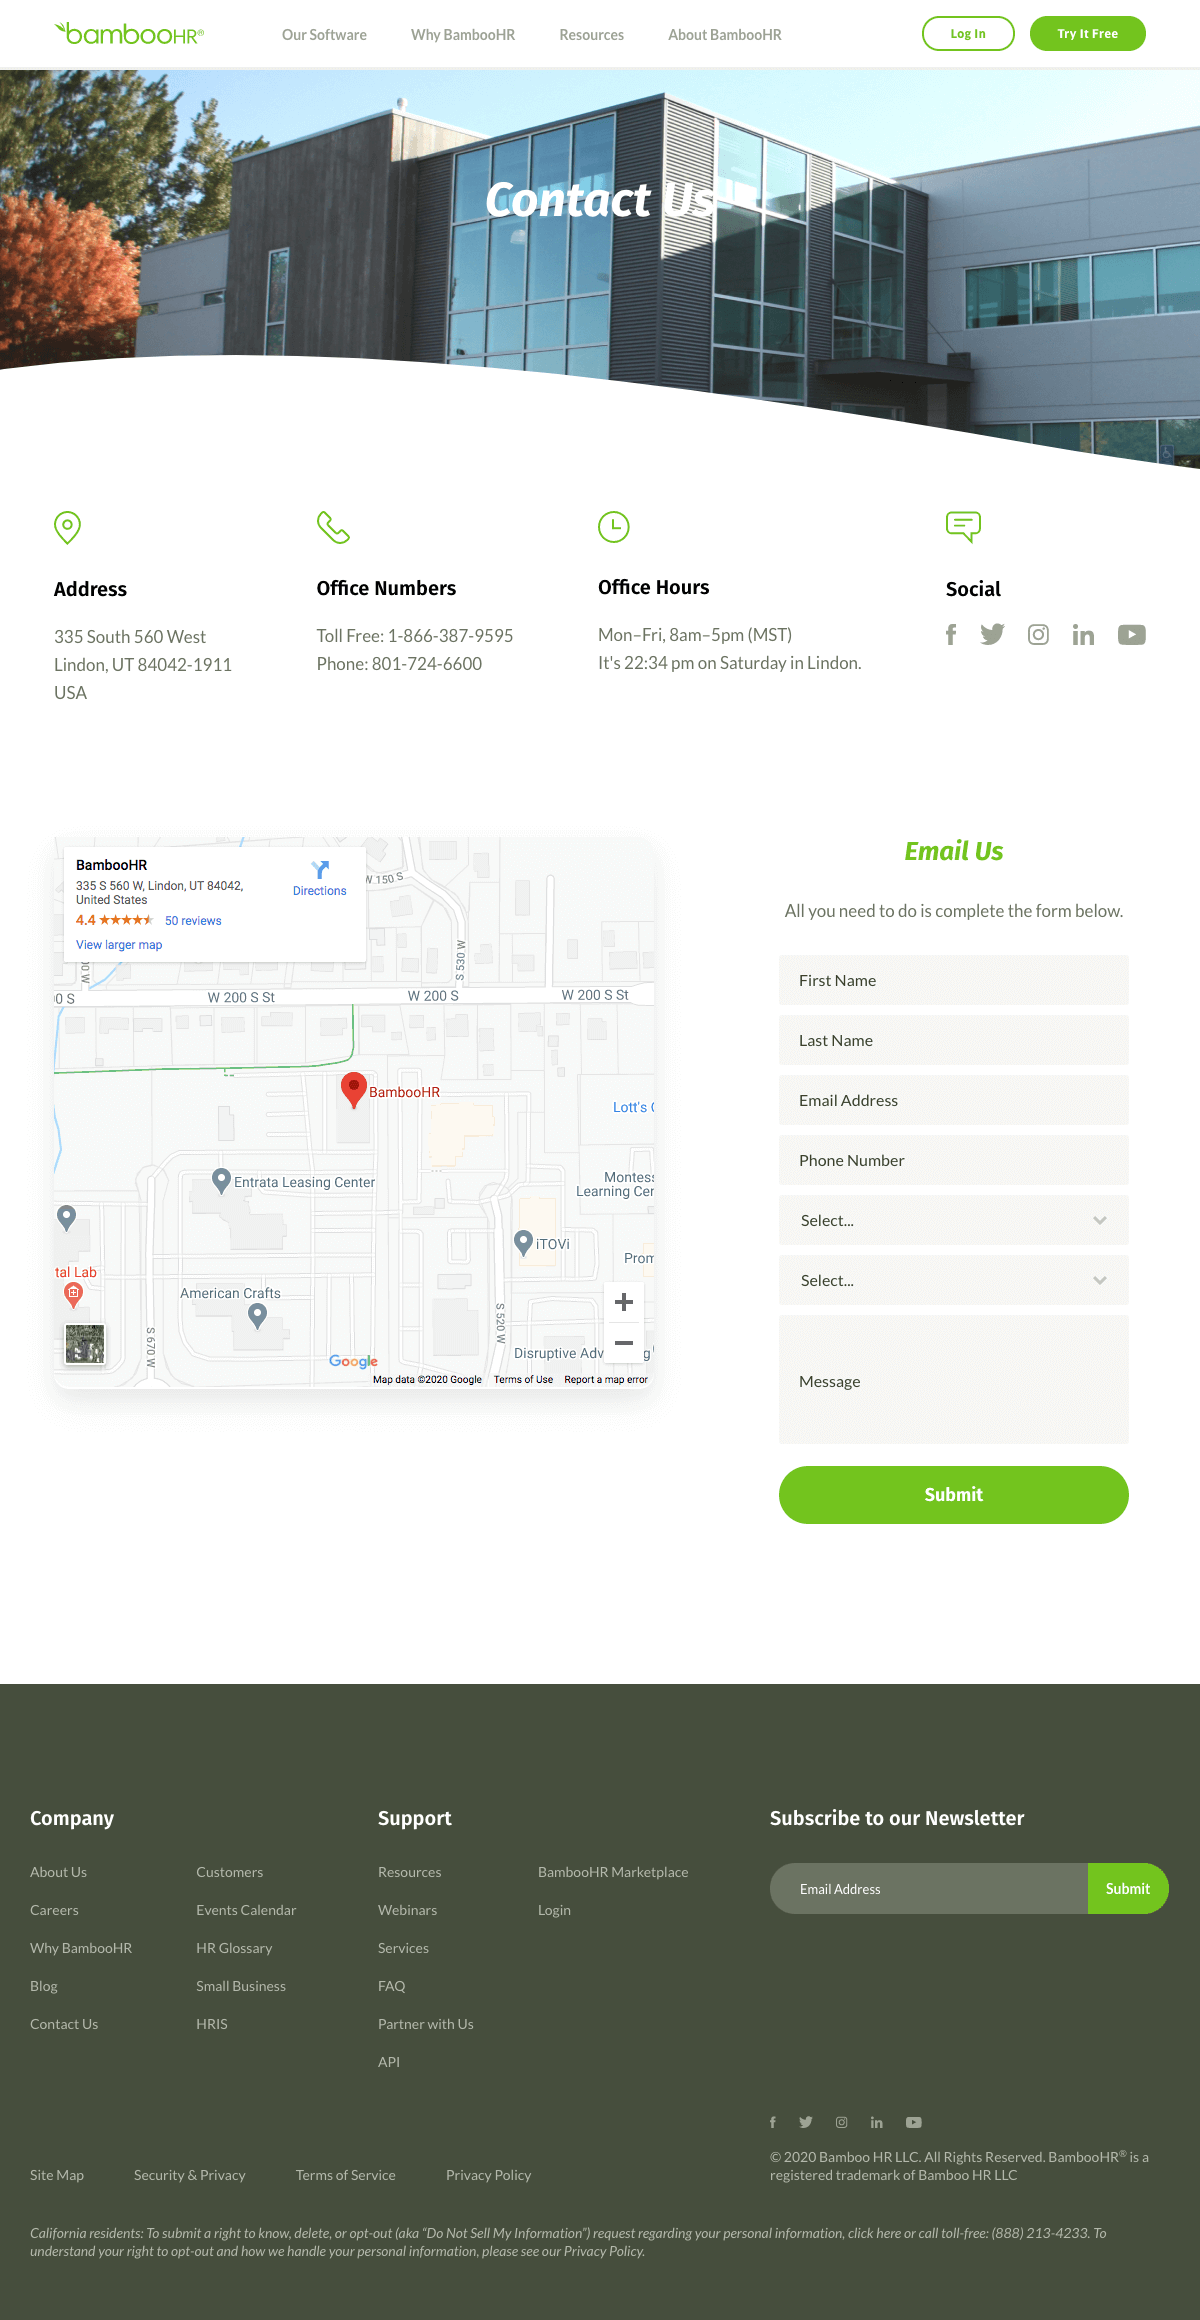Click the Try It Free button
Viewport: 1200px width, 2320px height.
[x=1088, y=34]
